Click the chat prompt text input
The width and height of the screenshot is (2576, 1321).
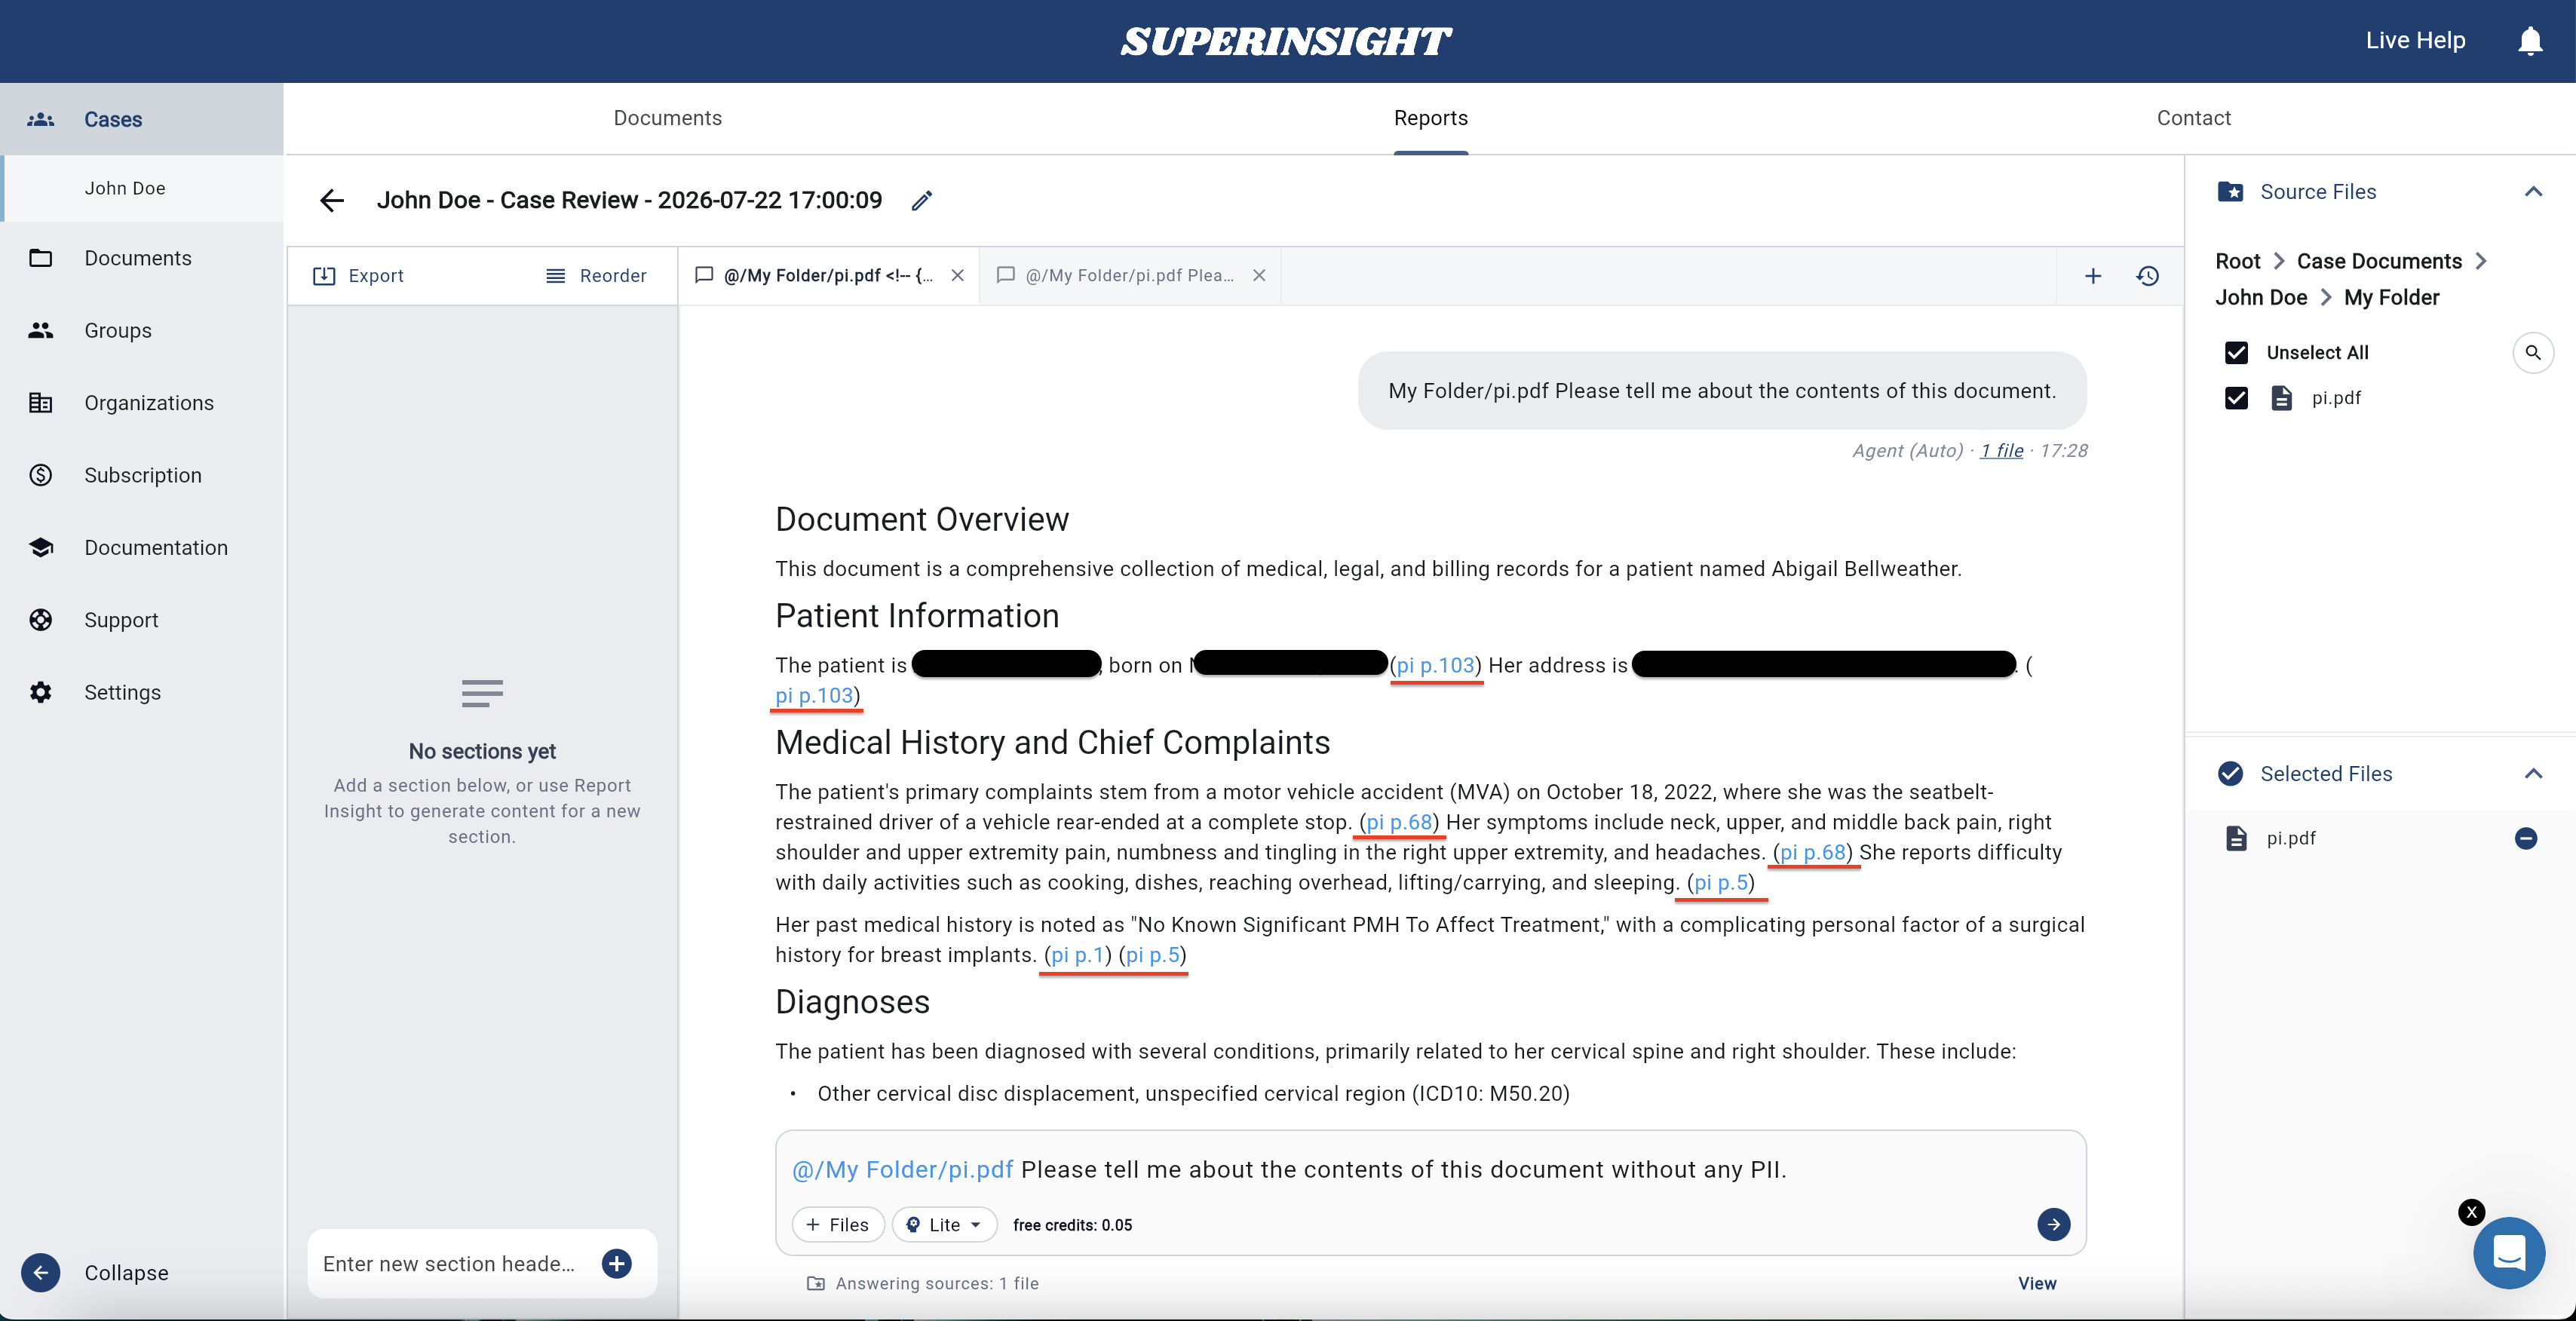coord(1430,1170)
